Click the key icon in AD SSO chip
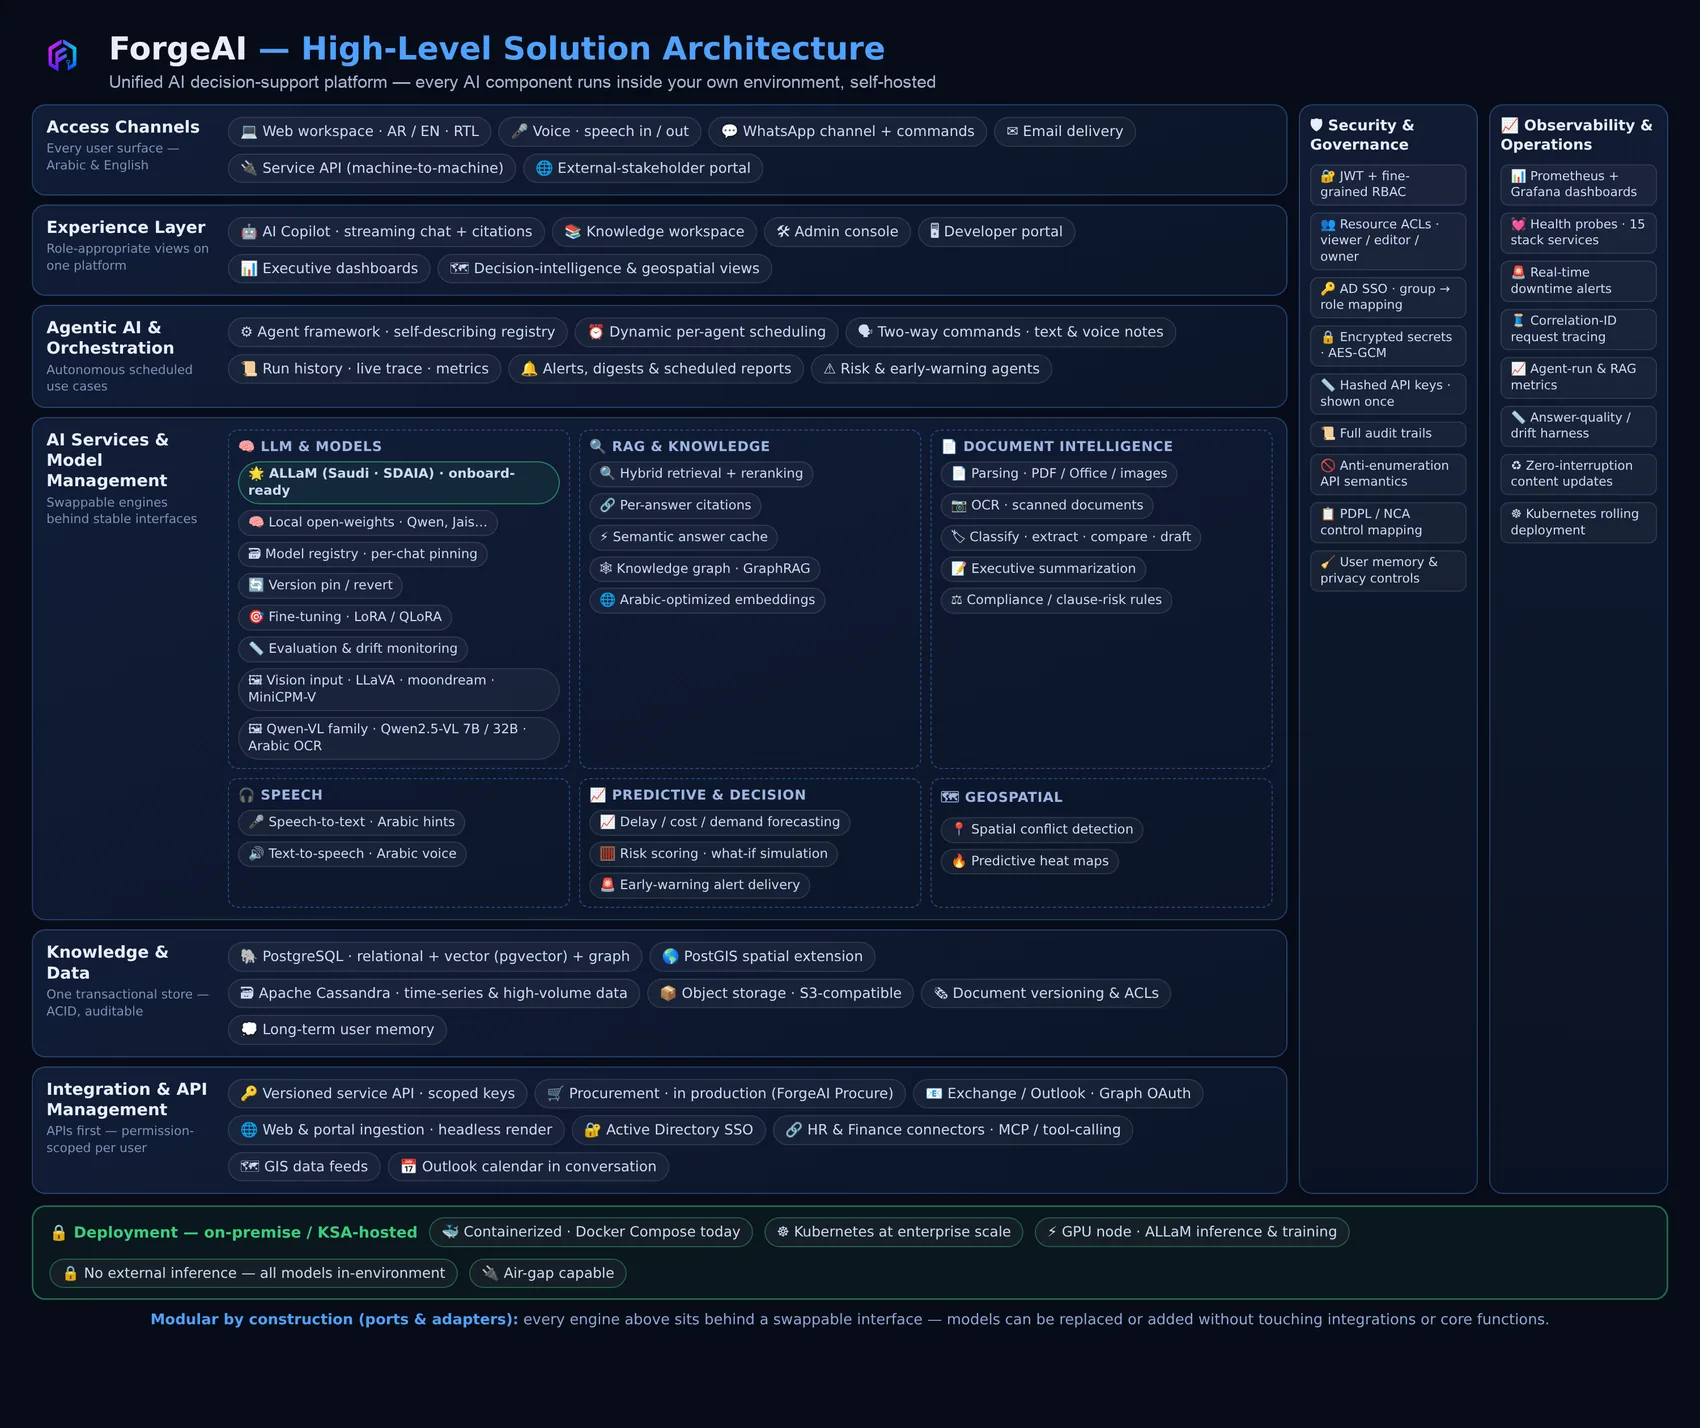 point(1328,289)
